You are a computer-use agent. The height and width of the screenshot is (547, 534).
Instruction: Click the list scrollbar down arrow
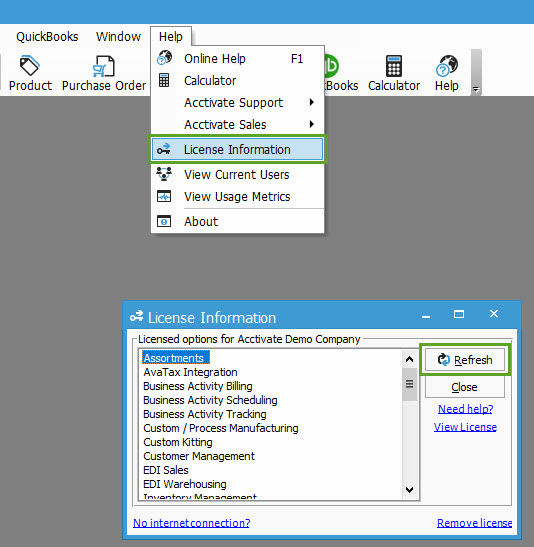pyautogui.click(x=409, y=489)
